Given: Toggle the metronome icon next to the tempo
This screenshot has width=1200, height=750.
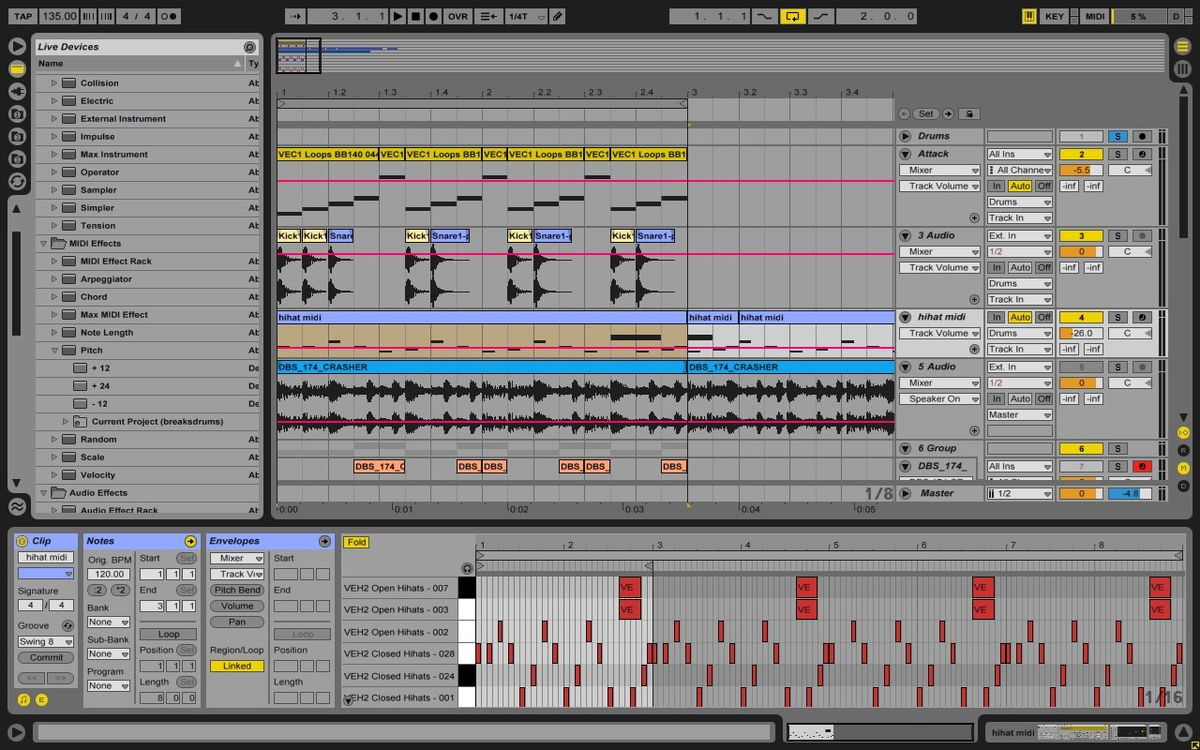Looking at the screenshot, I should (167, 15).
